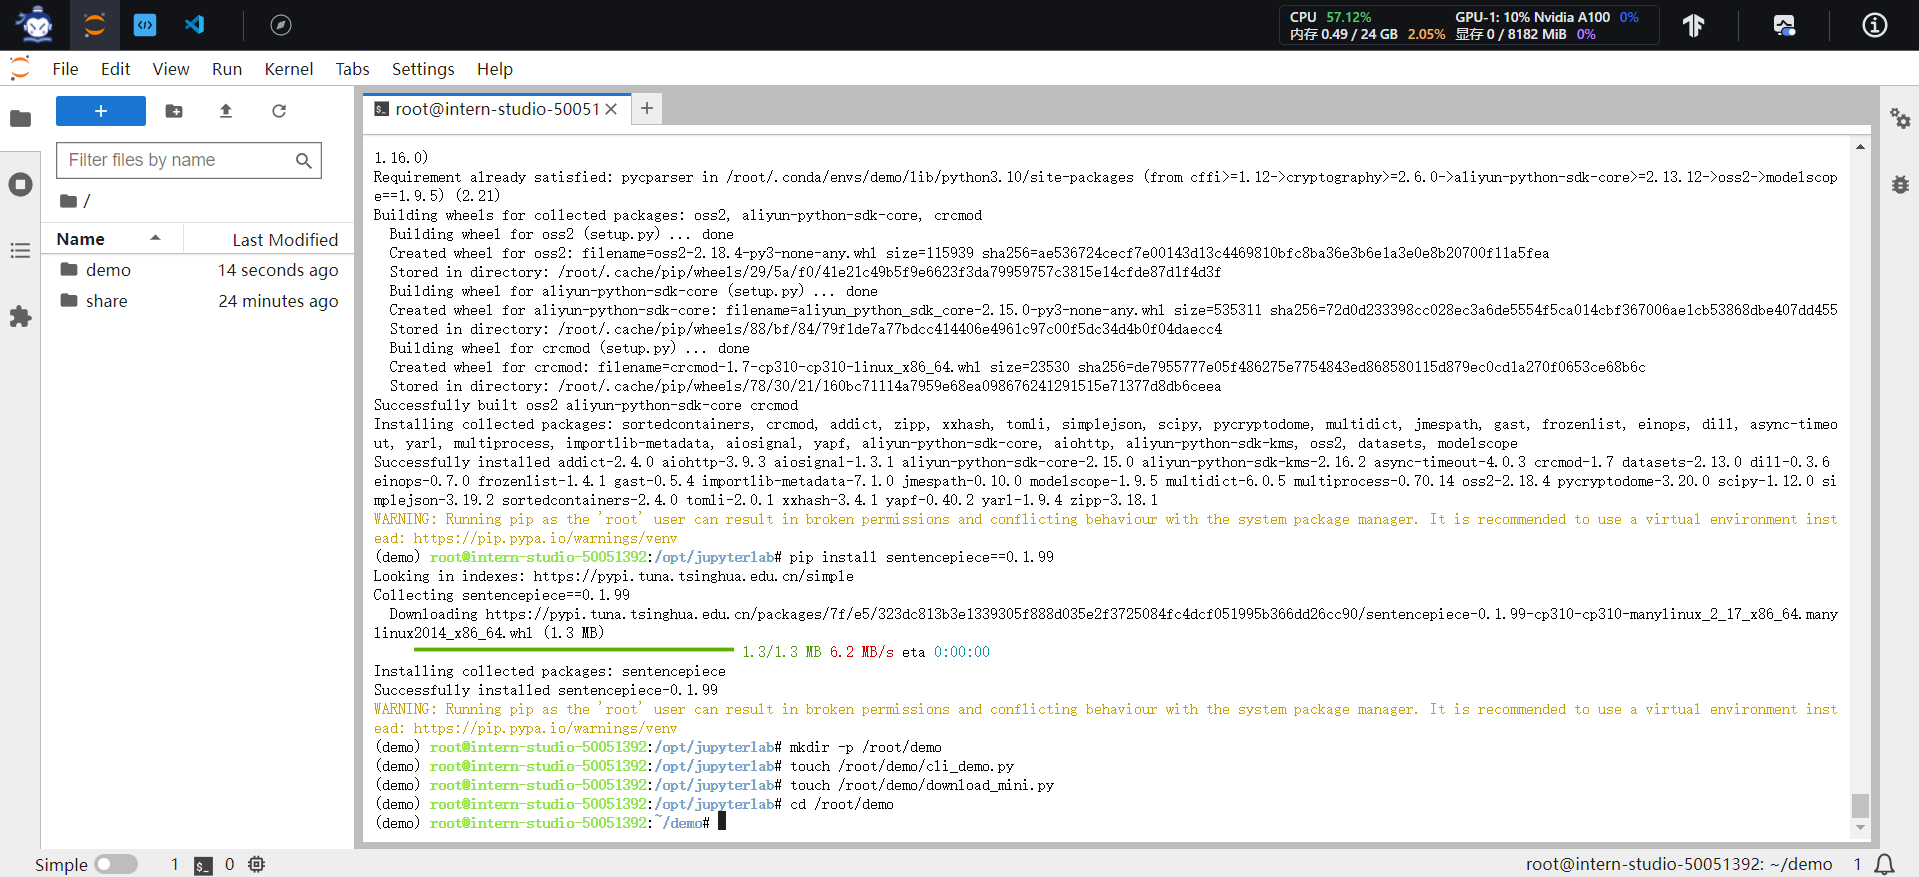Create a new folder with the folder-plus icon
Screen dimensions: 1919x877
(x=174, y=111)
